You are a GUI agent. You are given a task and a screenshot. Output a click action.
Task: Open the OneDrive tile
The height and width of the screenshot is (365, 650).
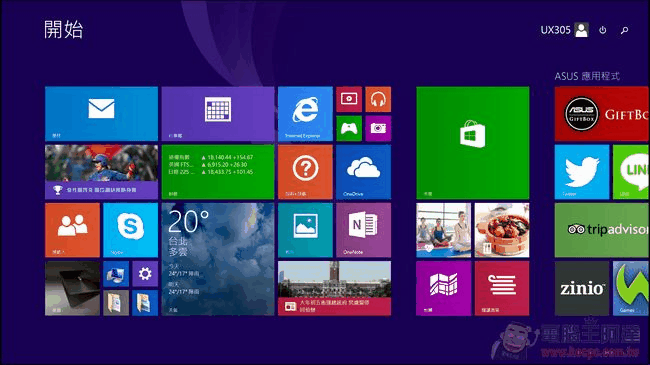(364, 172)
